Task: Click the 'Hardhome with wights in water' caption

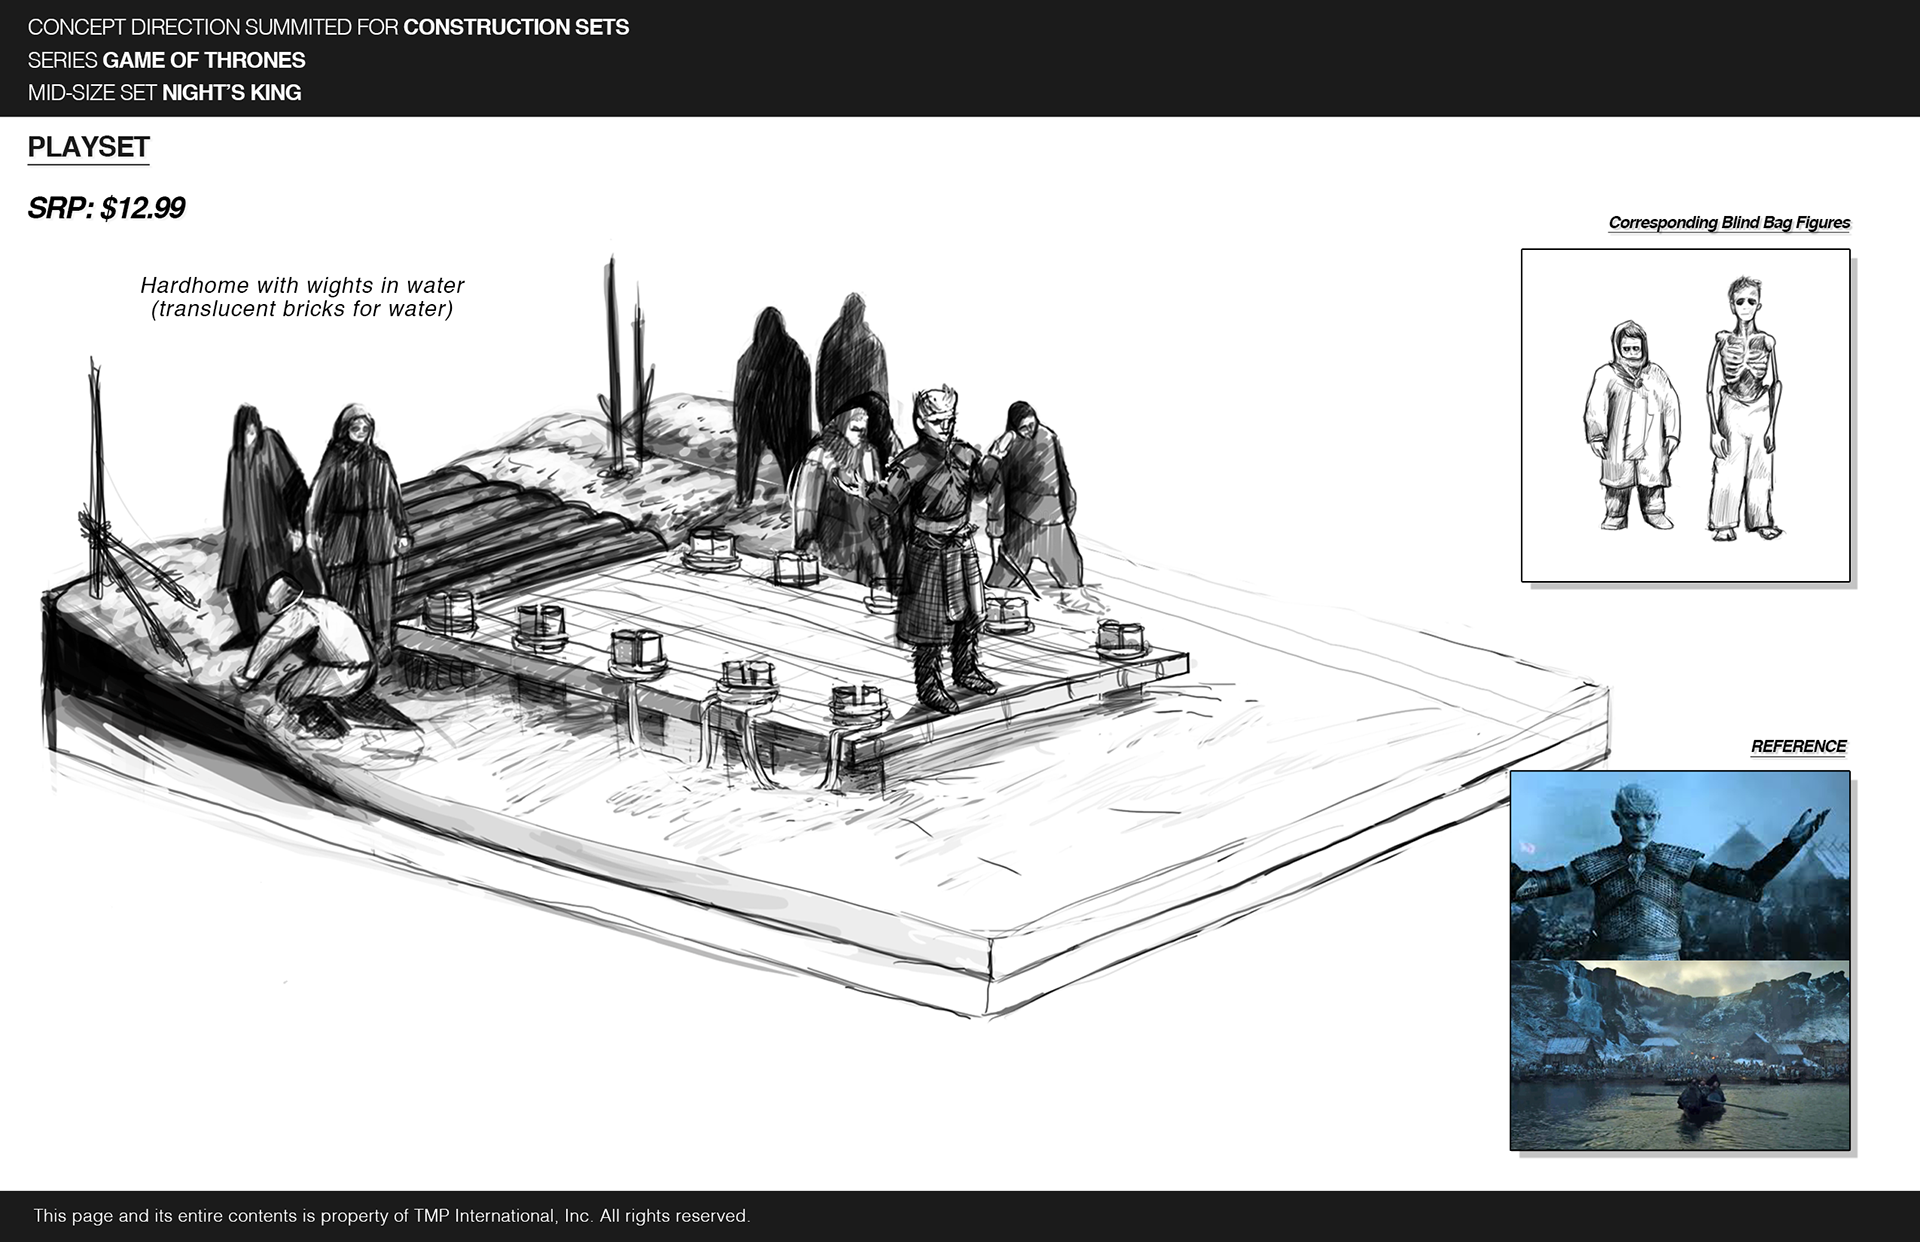Action: click(x=302, y=285)
